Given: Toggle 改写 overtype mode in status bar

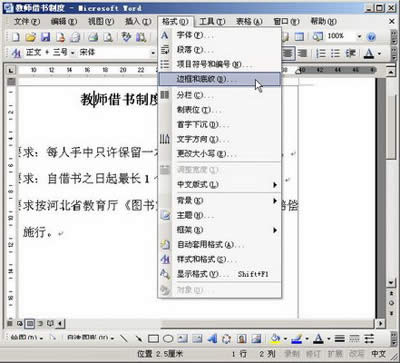Looking at the screenshot, I should 356,354.
